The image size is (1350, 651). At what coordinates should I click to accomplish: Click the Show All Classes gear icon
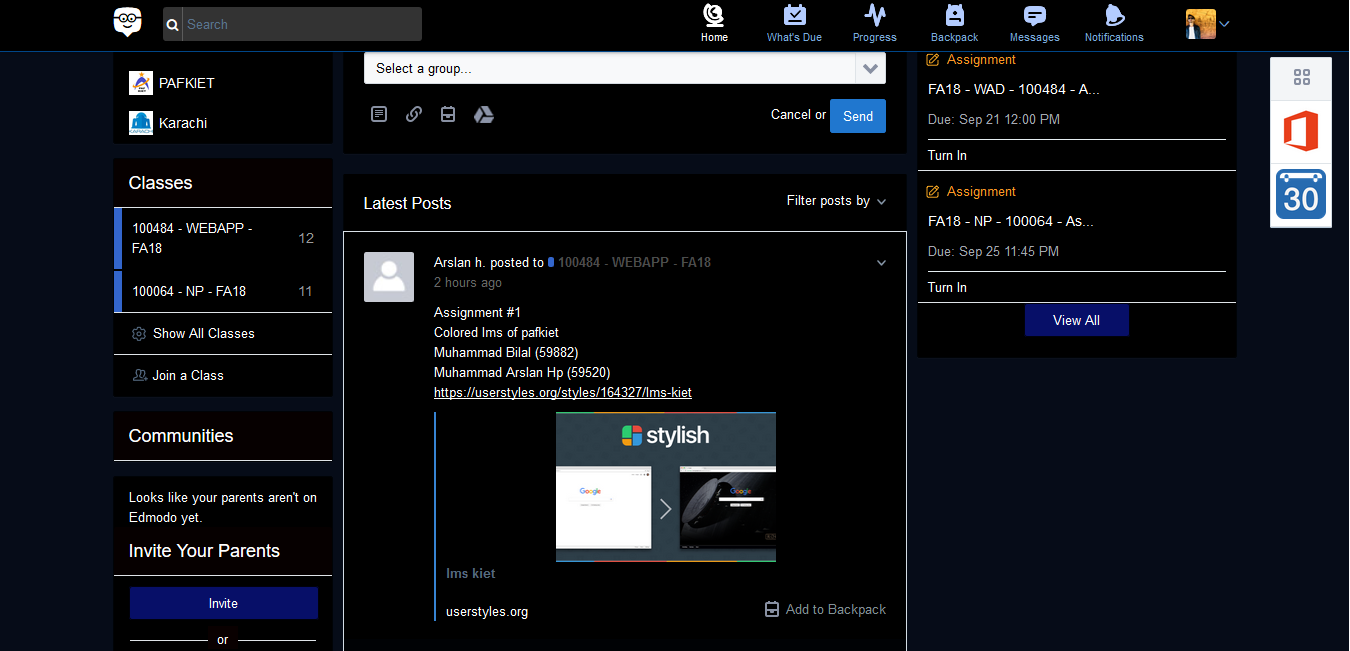pyautogui.click(x=139, y=333)
